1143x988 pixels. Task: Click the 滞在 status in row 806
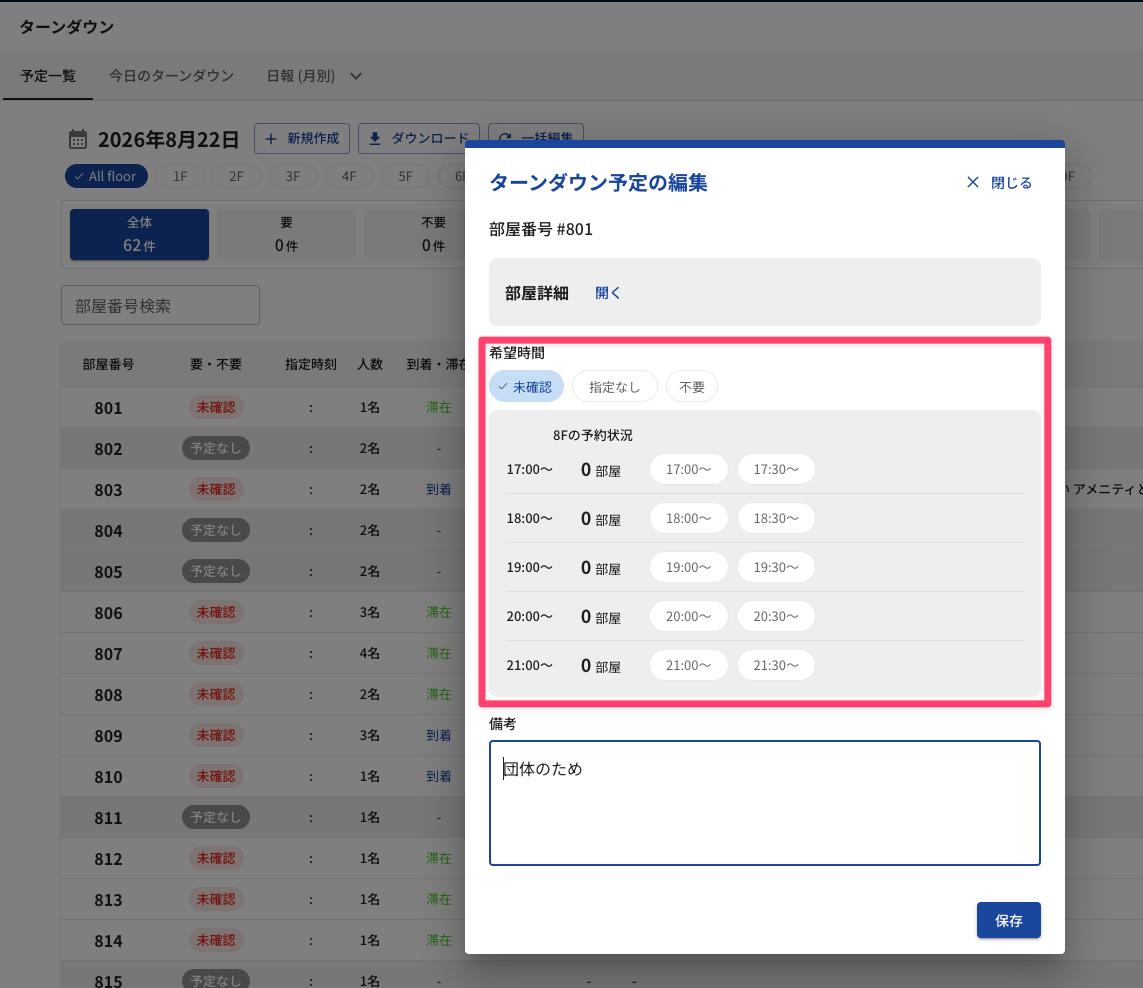[438, 612]
